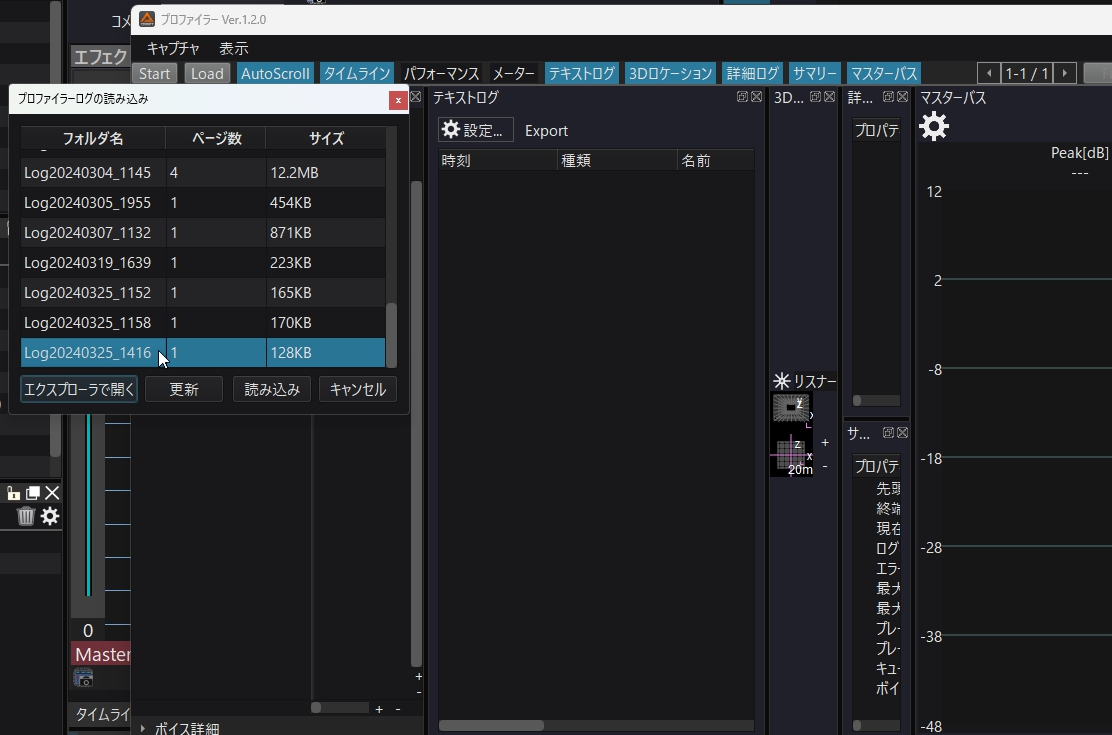Click Export in the text log panel
This screenshot has width=1112, height=735.
[546, 131]
